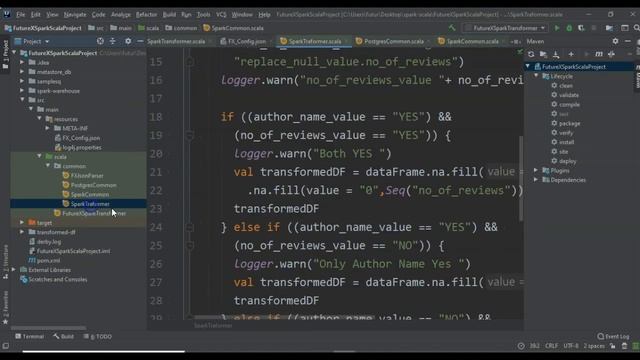Click '2 spaces' indent setting
The image size is (640, 360).
594,346
